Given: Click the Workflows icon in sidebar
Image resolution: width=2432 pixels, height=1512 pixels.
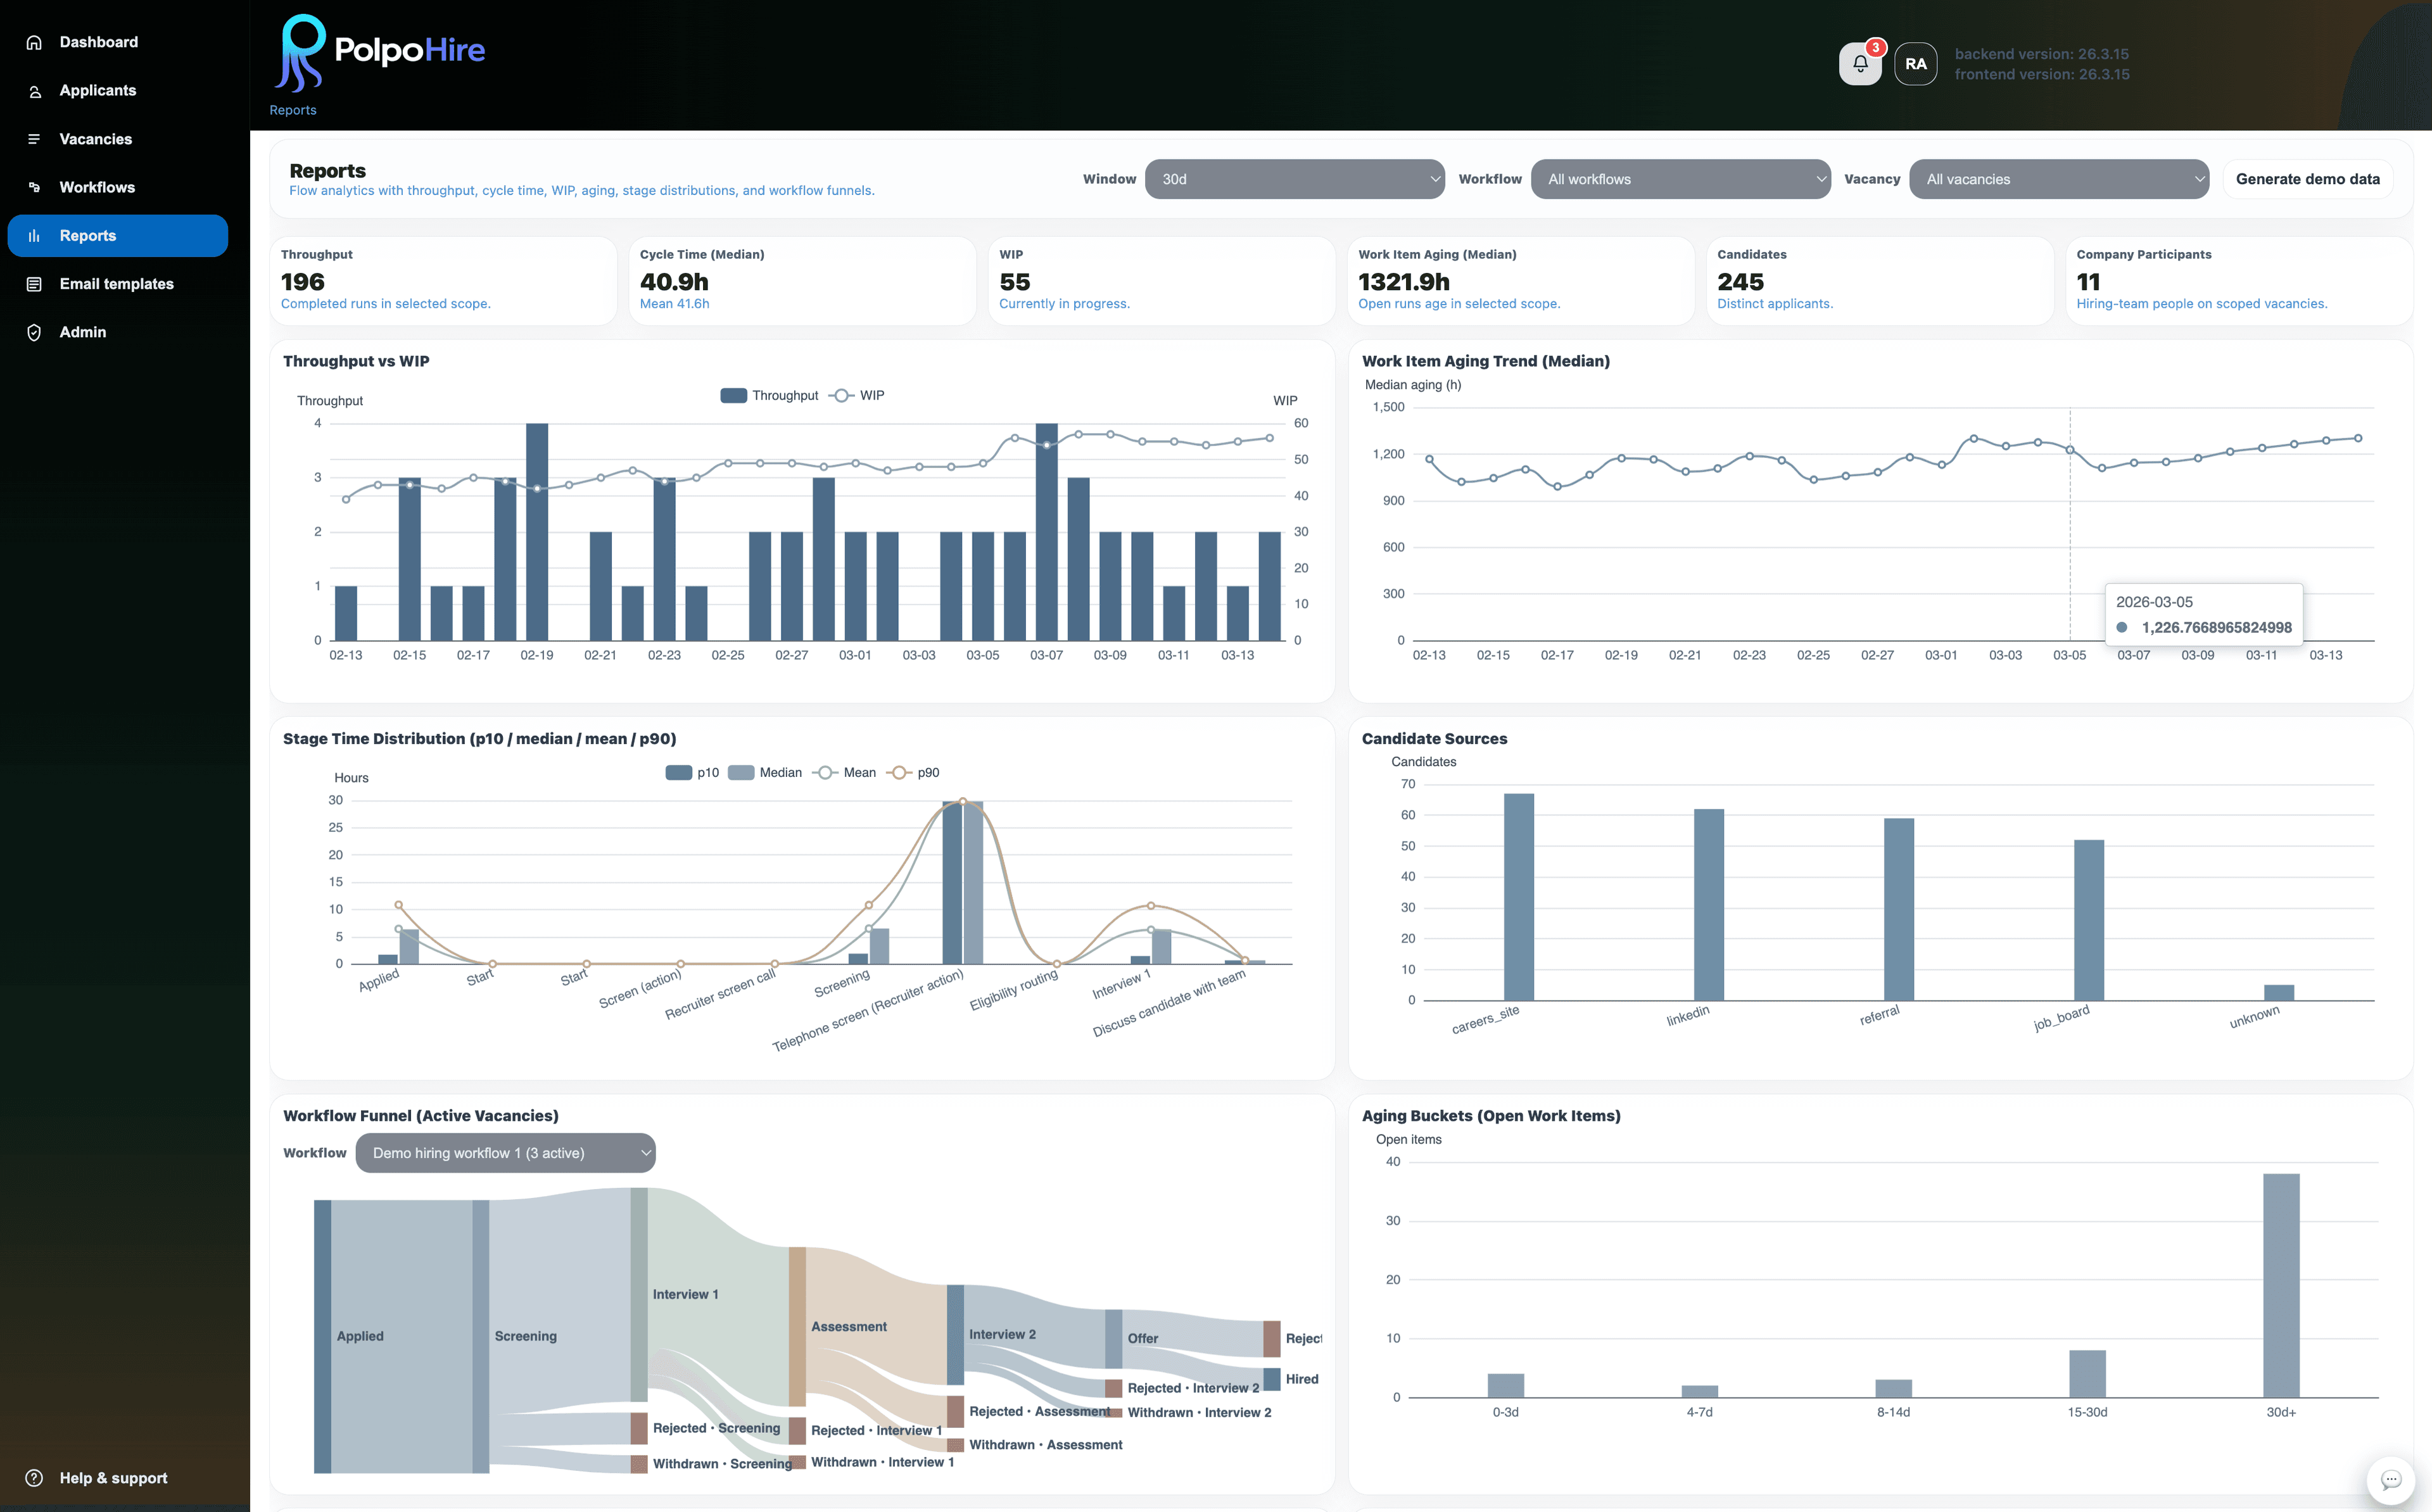Looking at the screenshot, I should coord(34,187).
